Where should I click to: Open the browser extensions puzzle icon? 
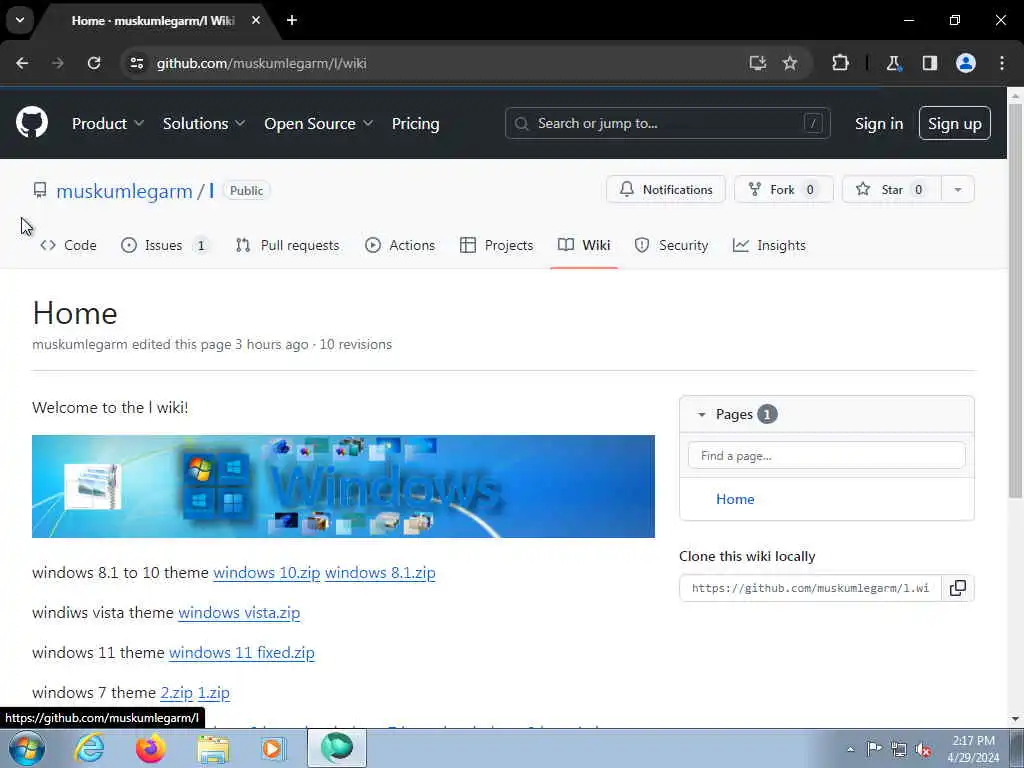(x=840, y=63)
